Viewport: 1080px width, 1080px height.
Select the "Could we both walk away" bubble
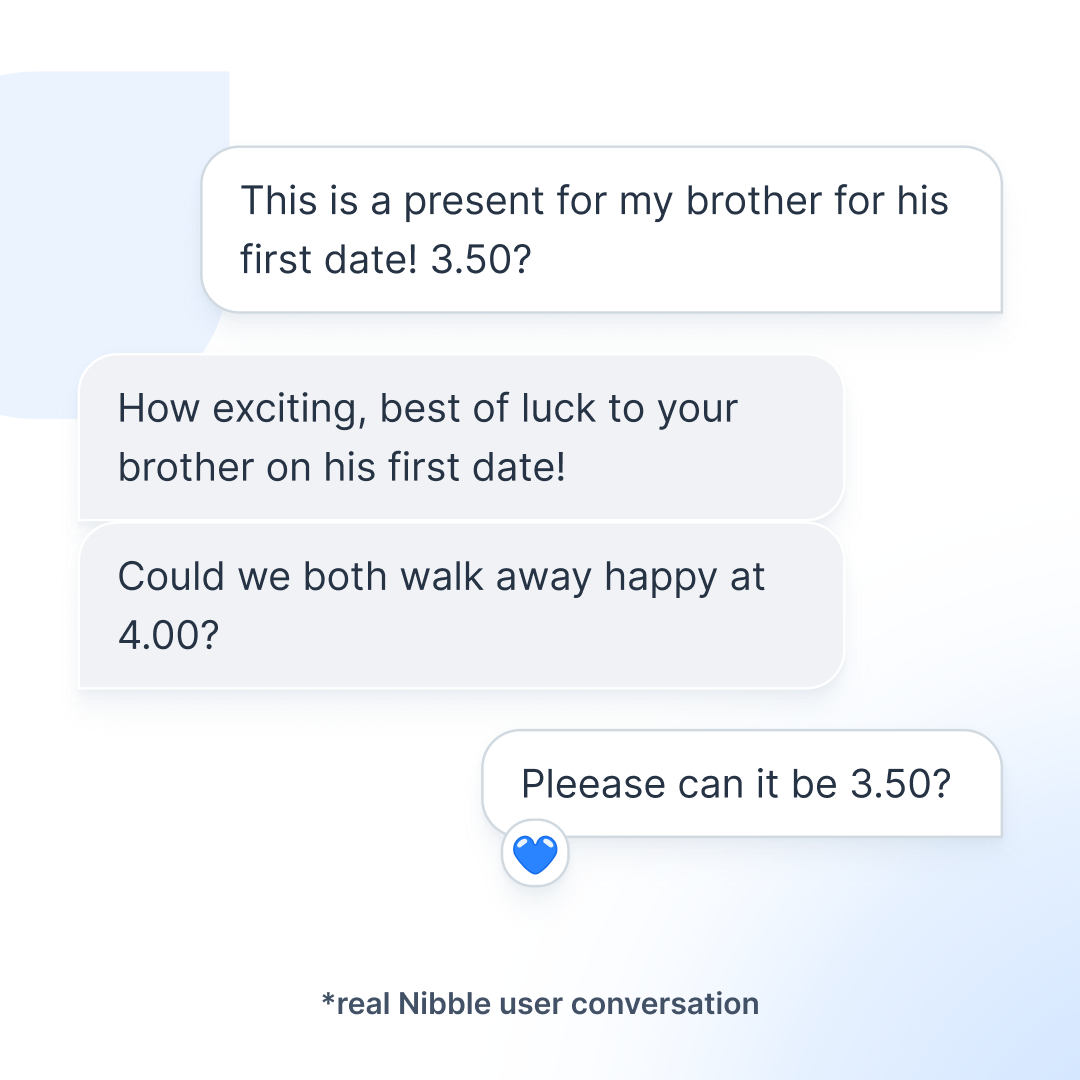pos(460,606)
